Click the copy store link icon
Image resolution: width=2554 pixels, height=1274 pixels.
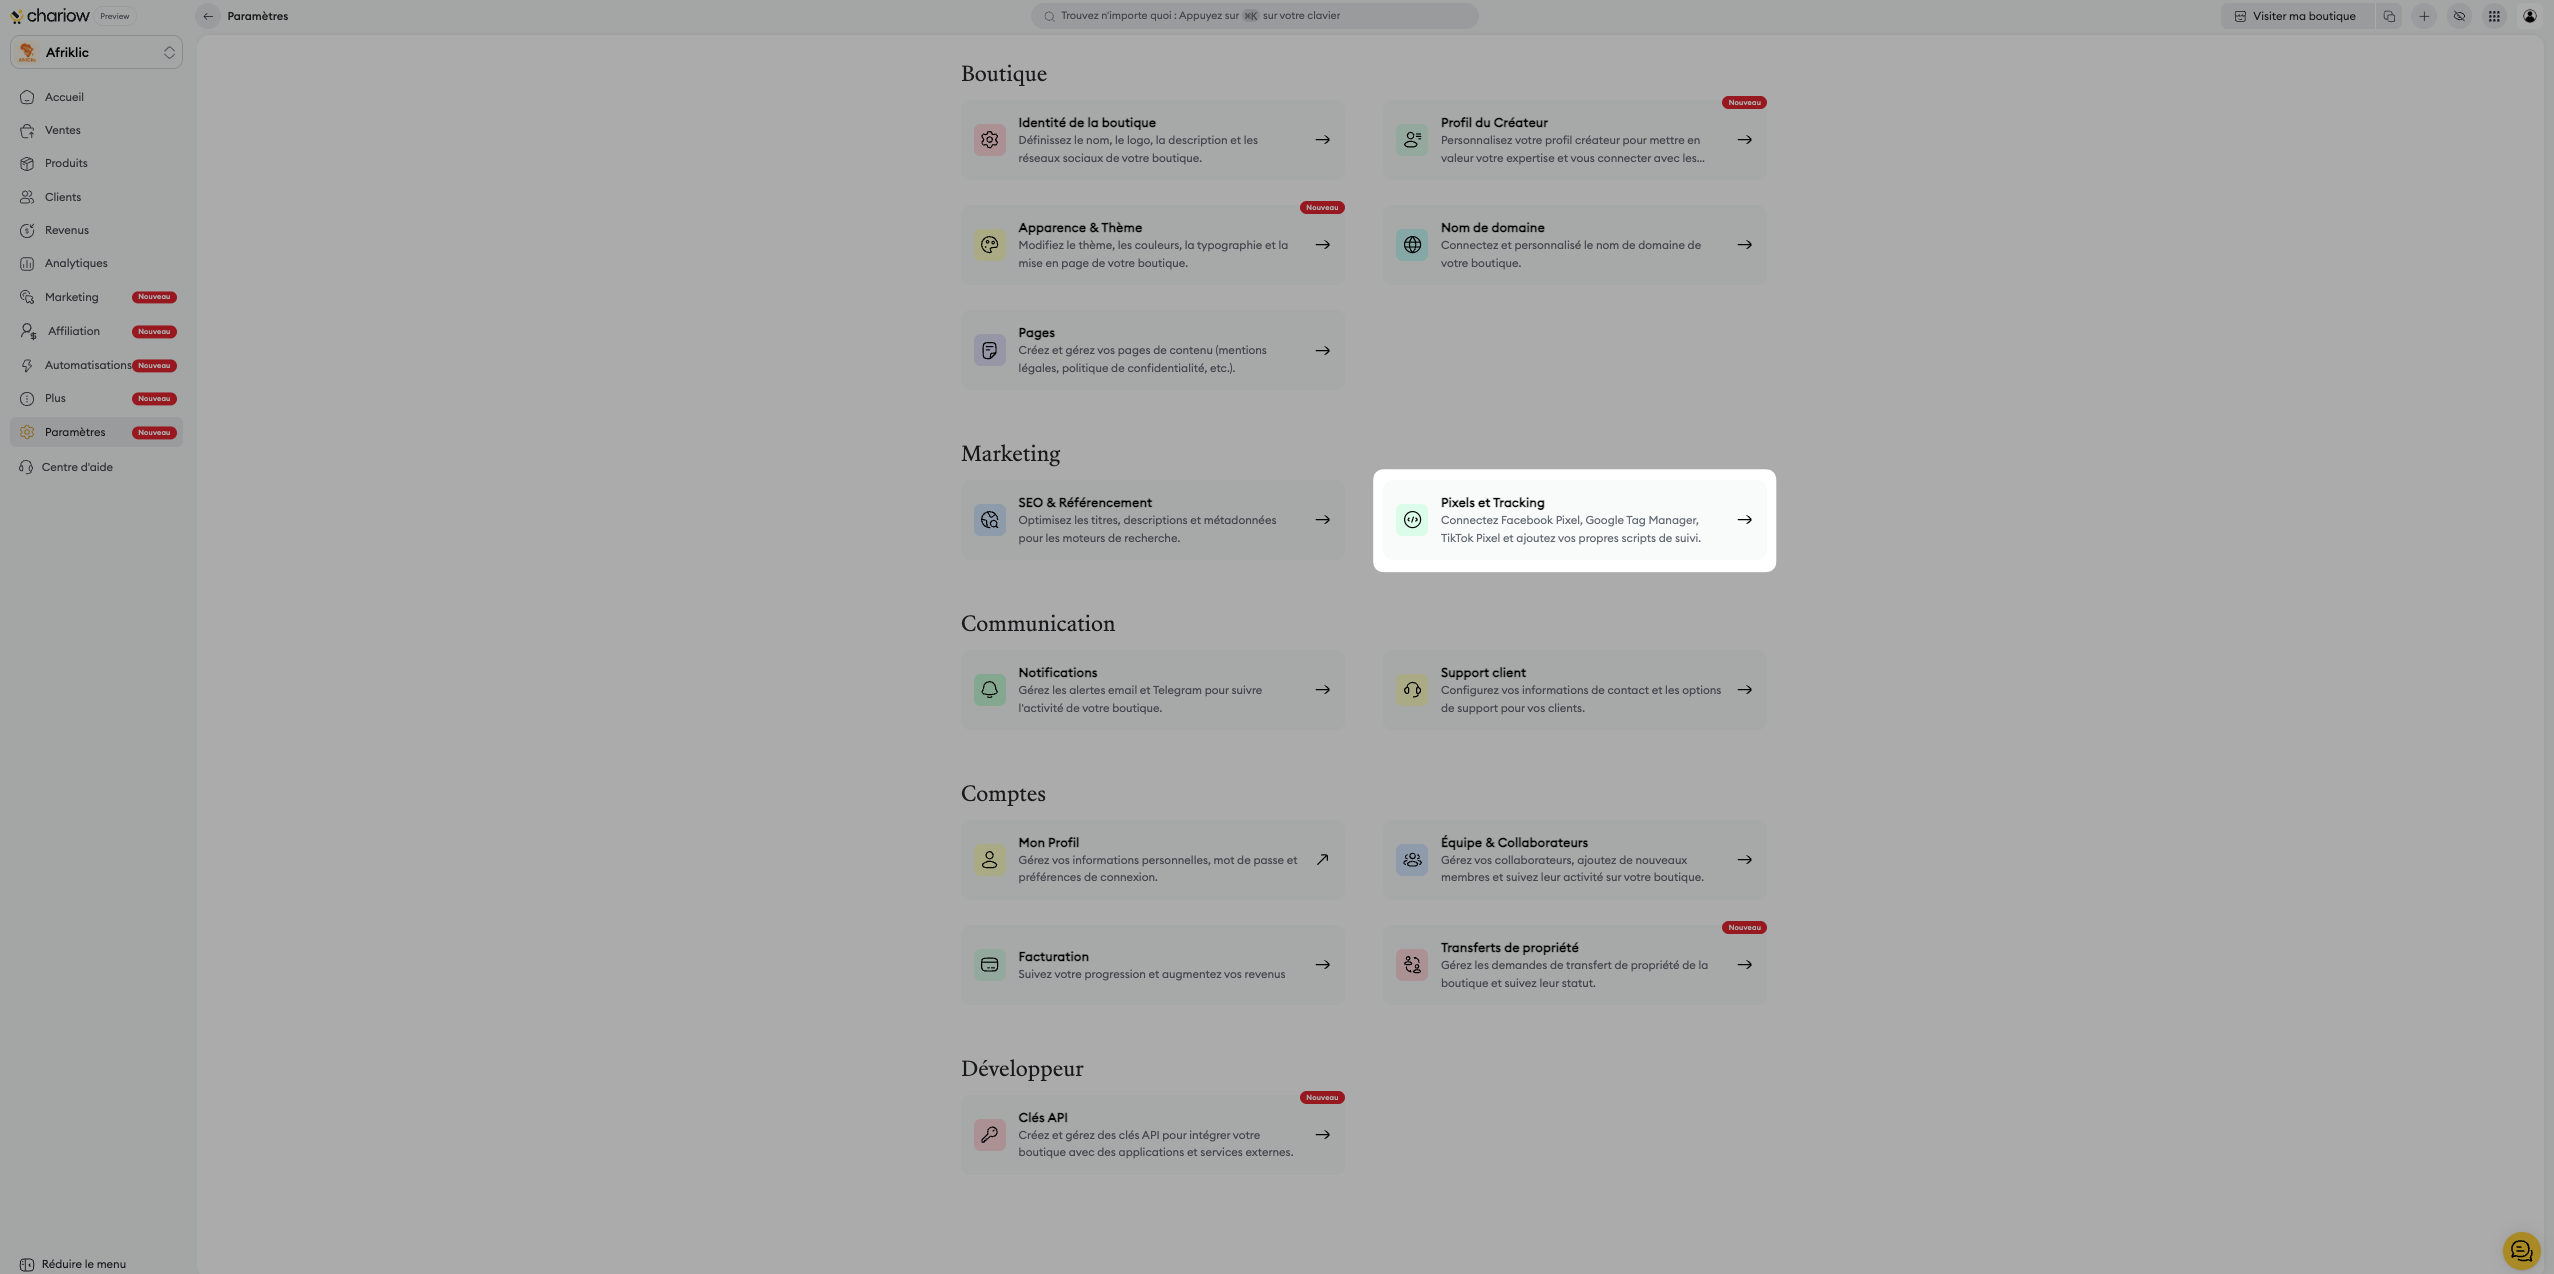2389,16
